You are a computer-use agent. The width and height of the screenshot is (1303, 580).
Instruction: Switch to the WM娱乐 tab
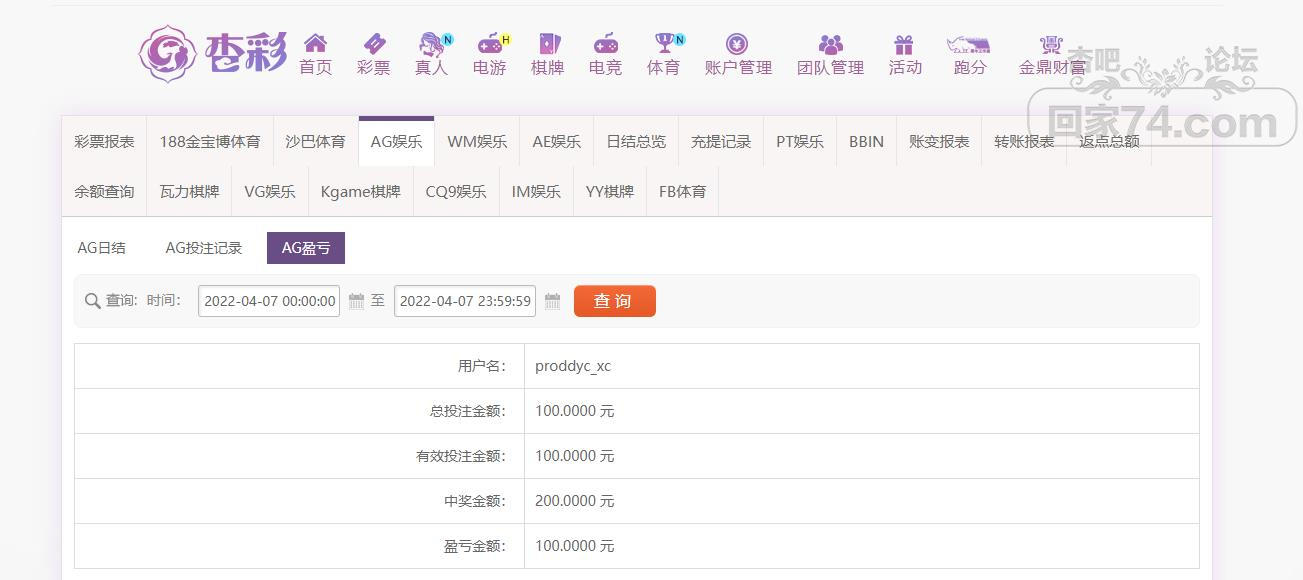coord(477,141)
